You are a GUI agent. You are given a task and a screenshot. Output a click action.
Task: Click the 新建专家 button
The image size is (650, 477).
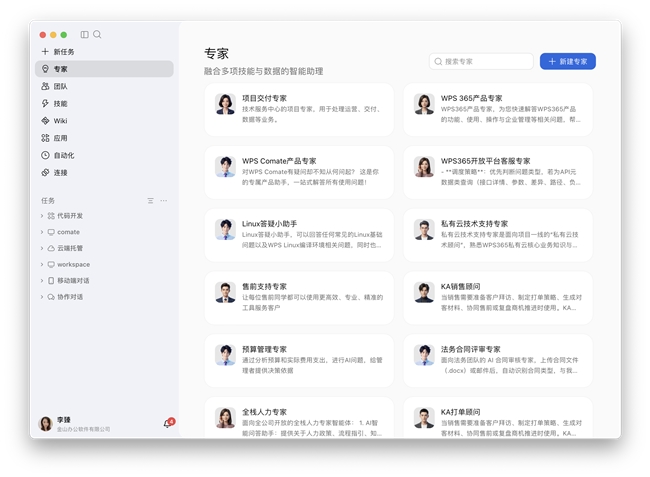(x=568, y=61)
